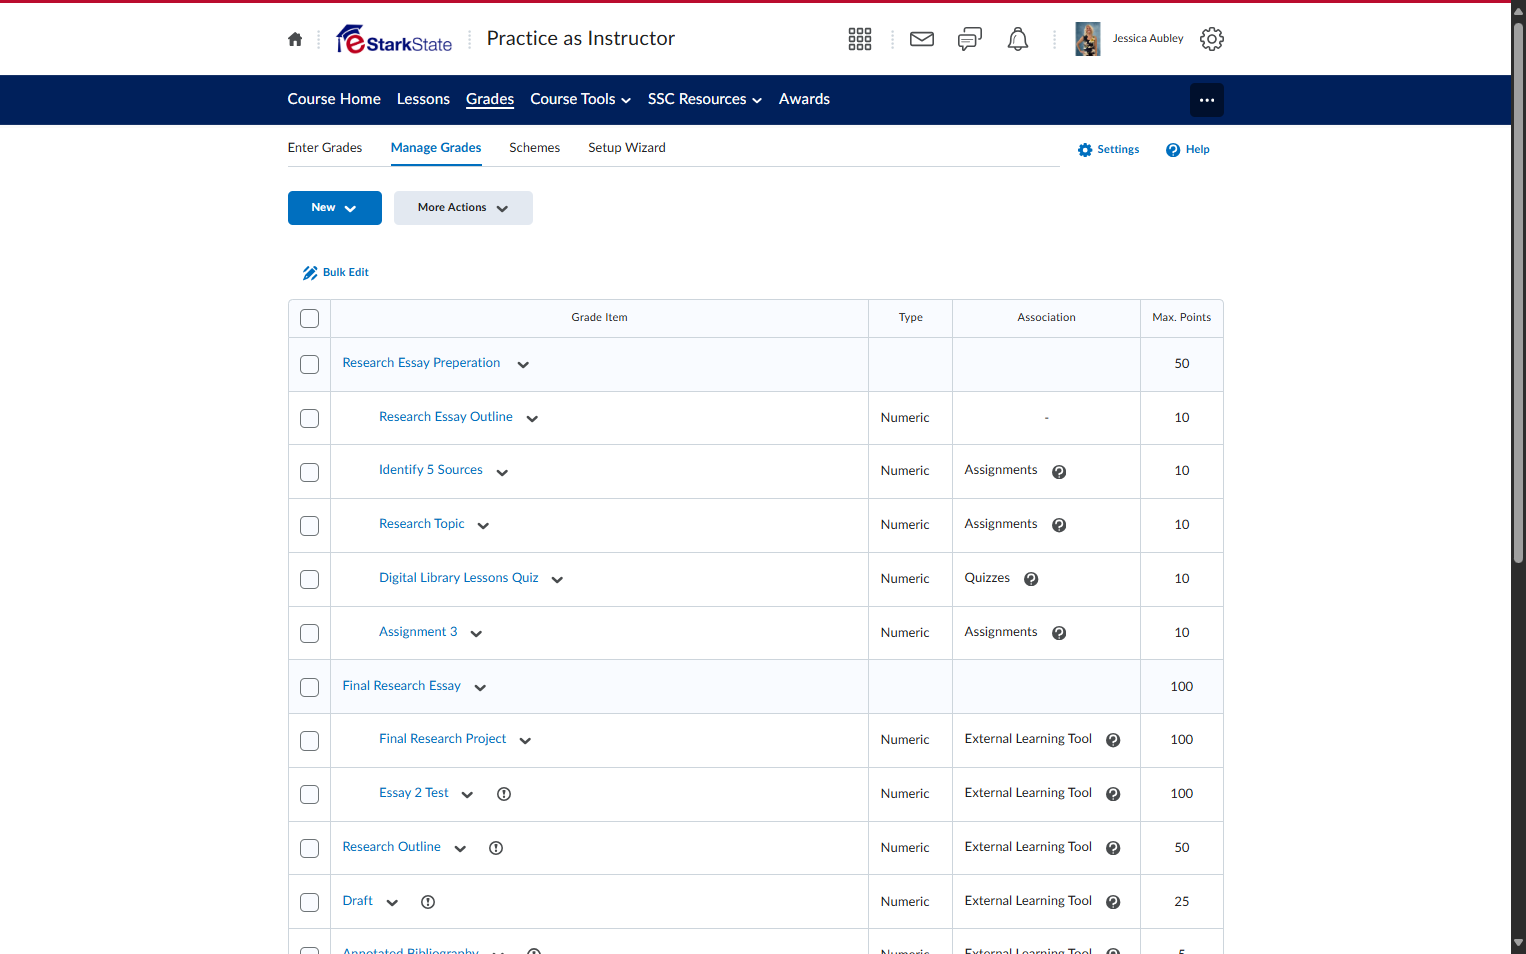Open the Research Topic grade item

[x=422, y=524]
